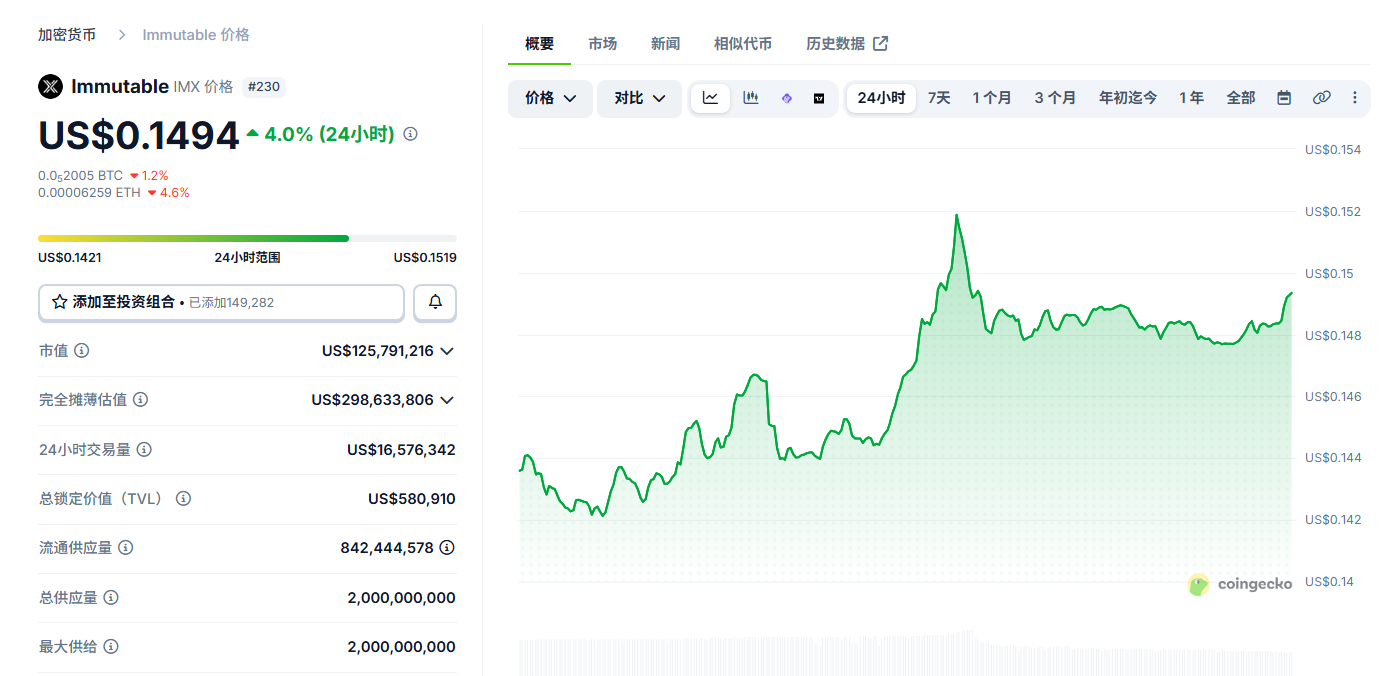Switch to the 新闻 tab

click(665, 44)
